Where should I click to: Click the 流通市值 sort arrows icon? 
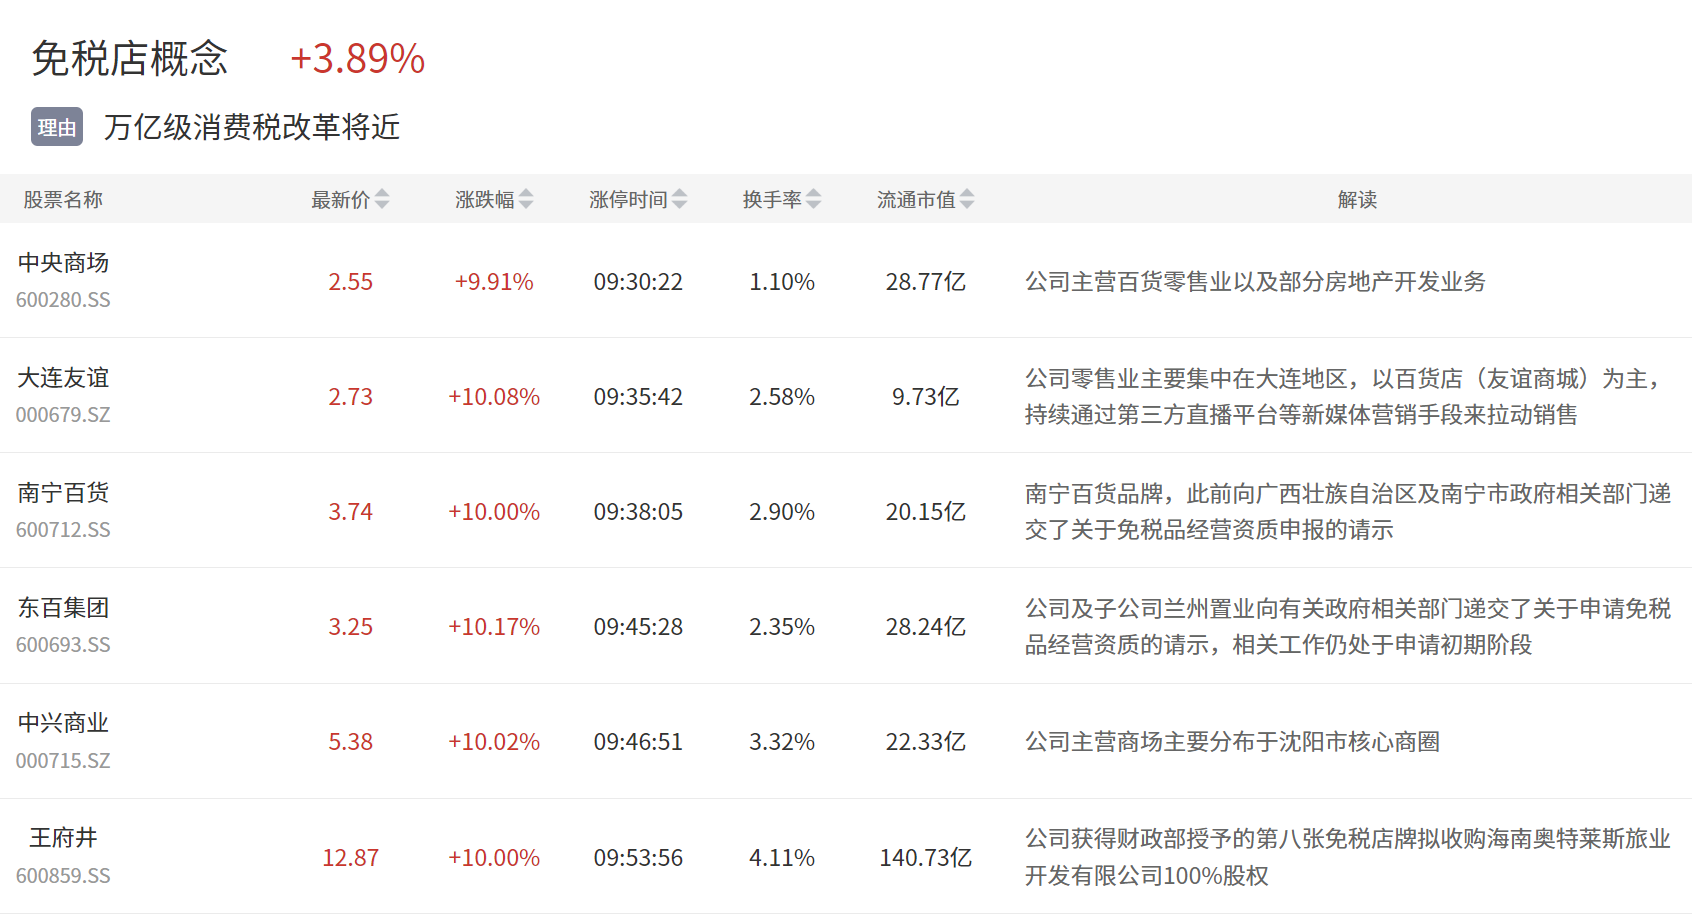pos(967,199)
